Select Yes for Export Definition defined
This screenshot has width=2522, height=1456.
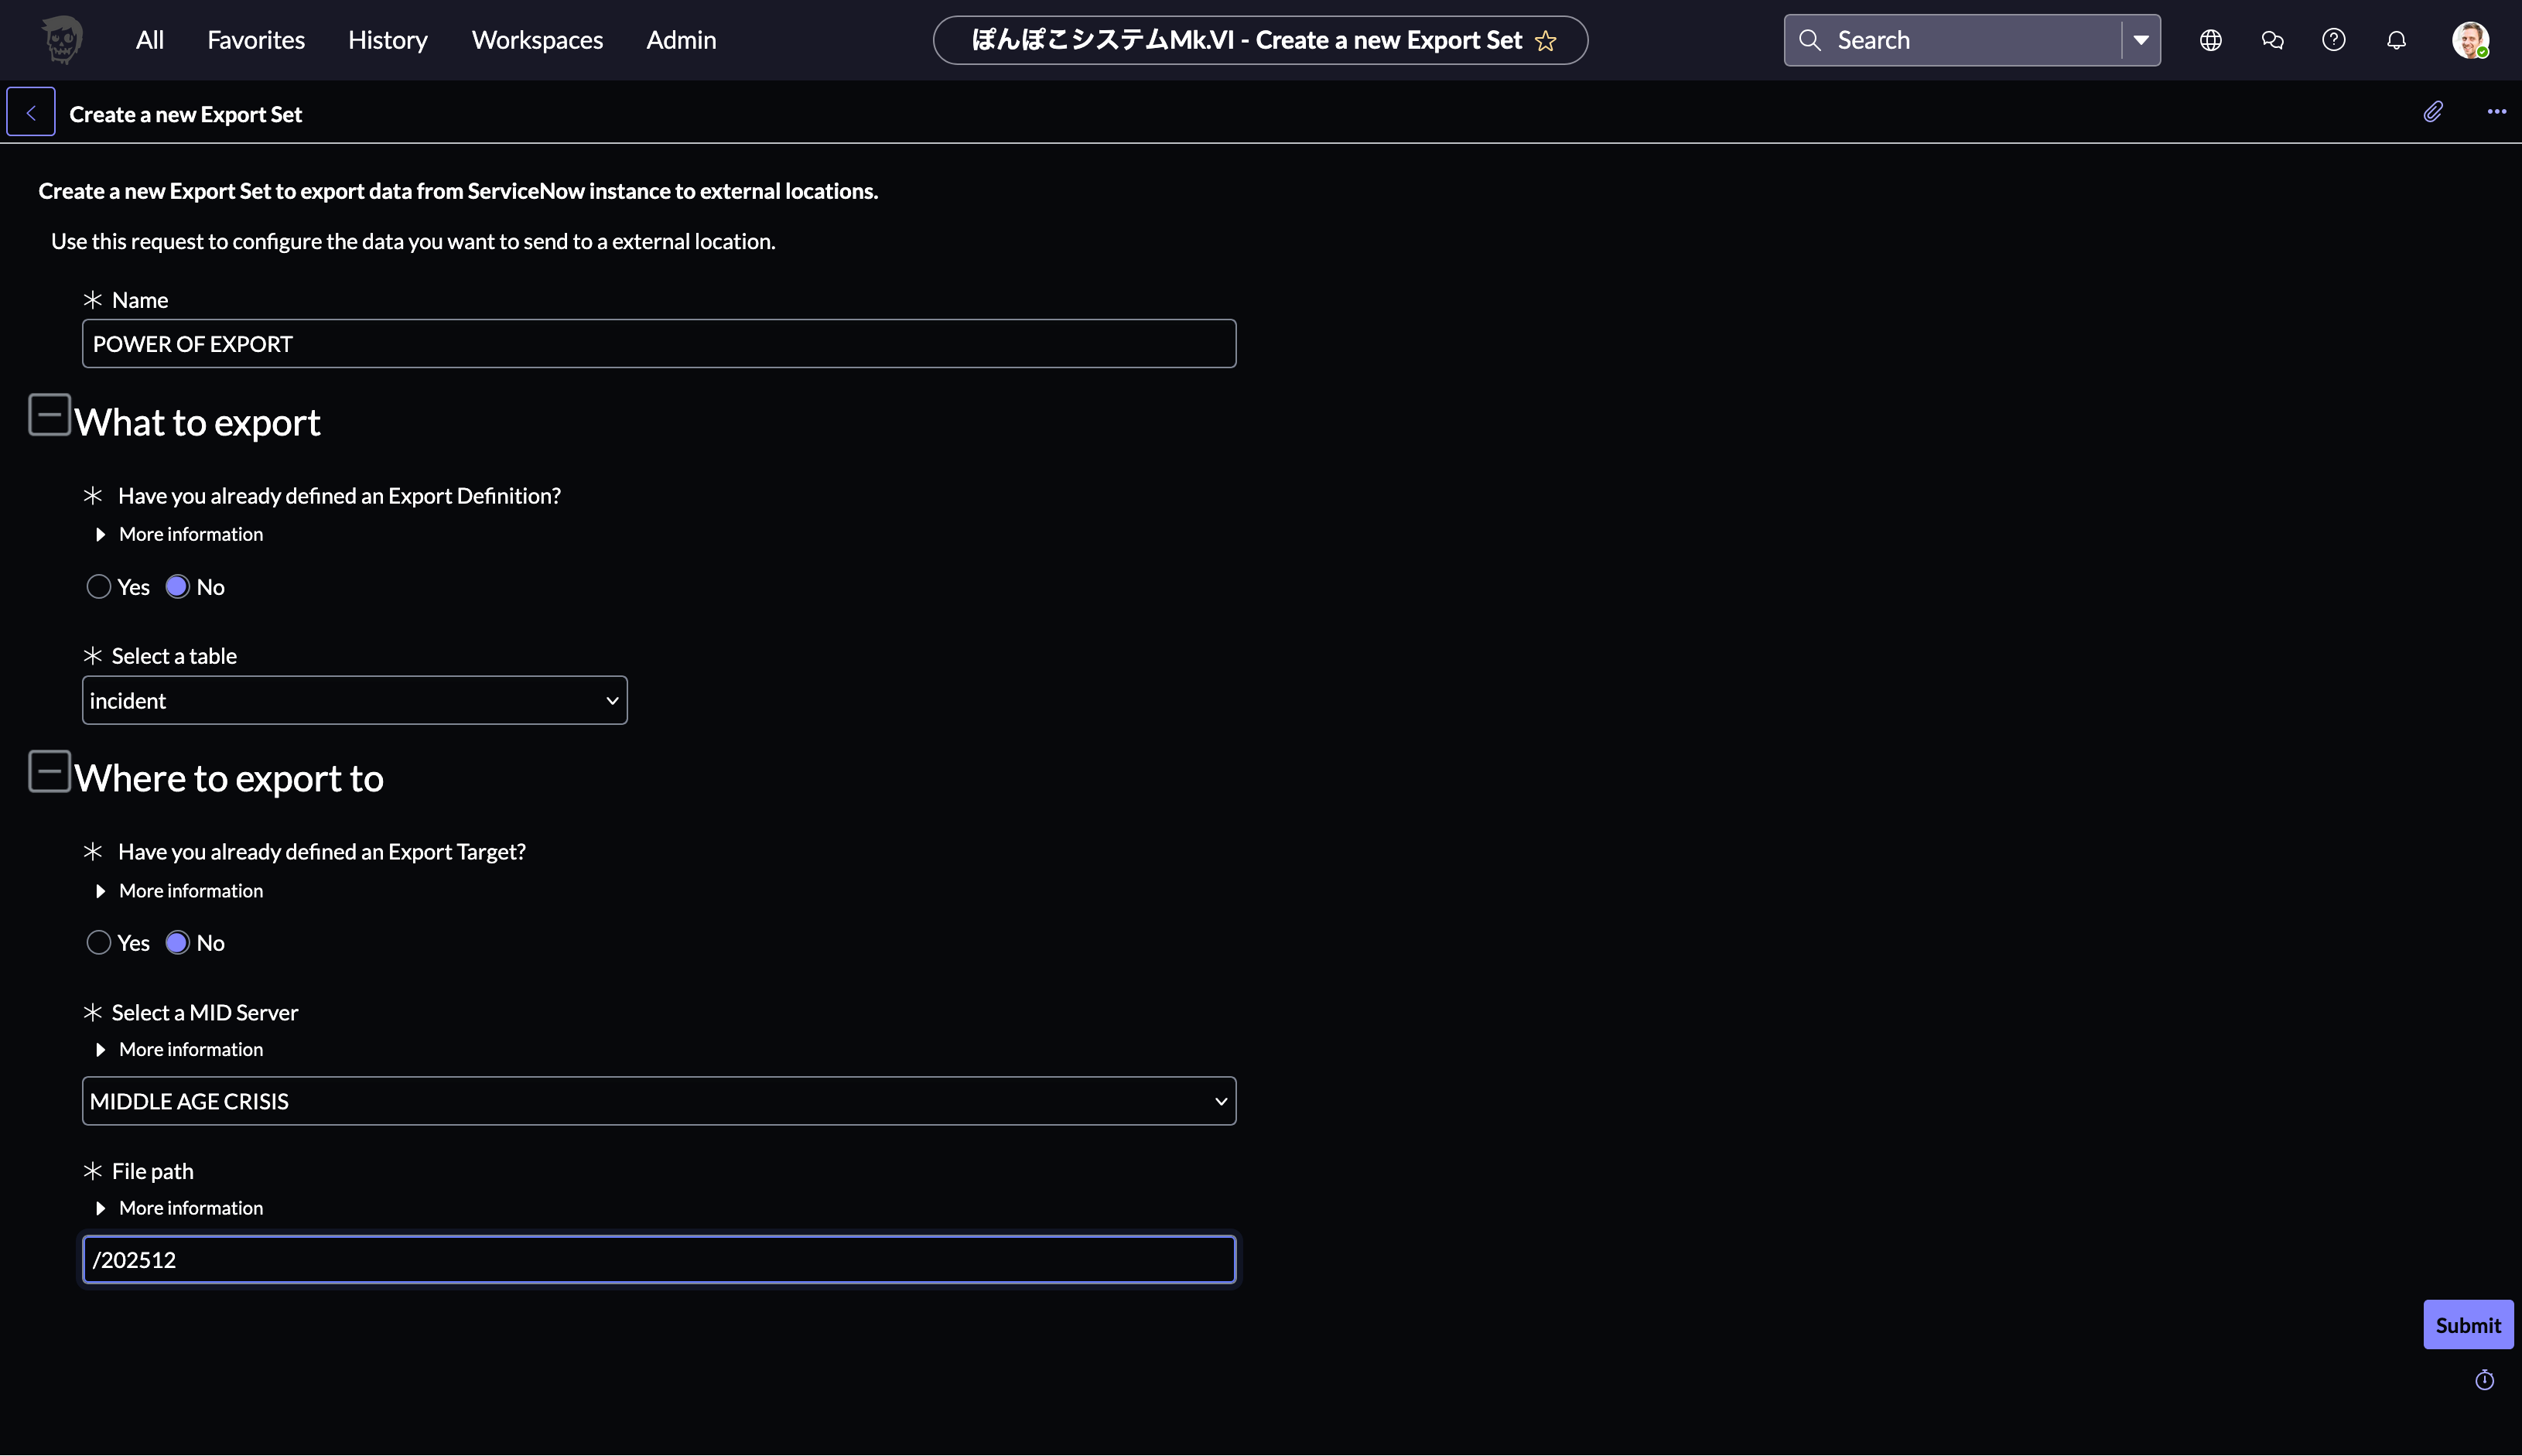(98, 587)
